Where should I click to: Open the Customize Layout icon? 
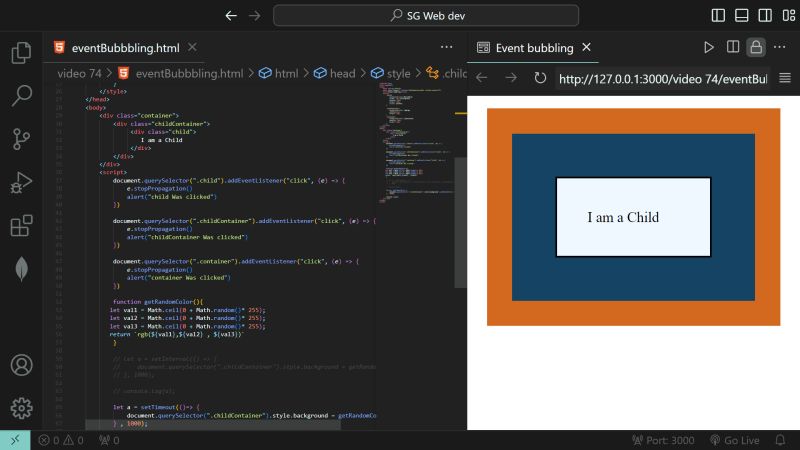[789, 15]
